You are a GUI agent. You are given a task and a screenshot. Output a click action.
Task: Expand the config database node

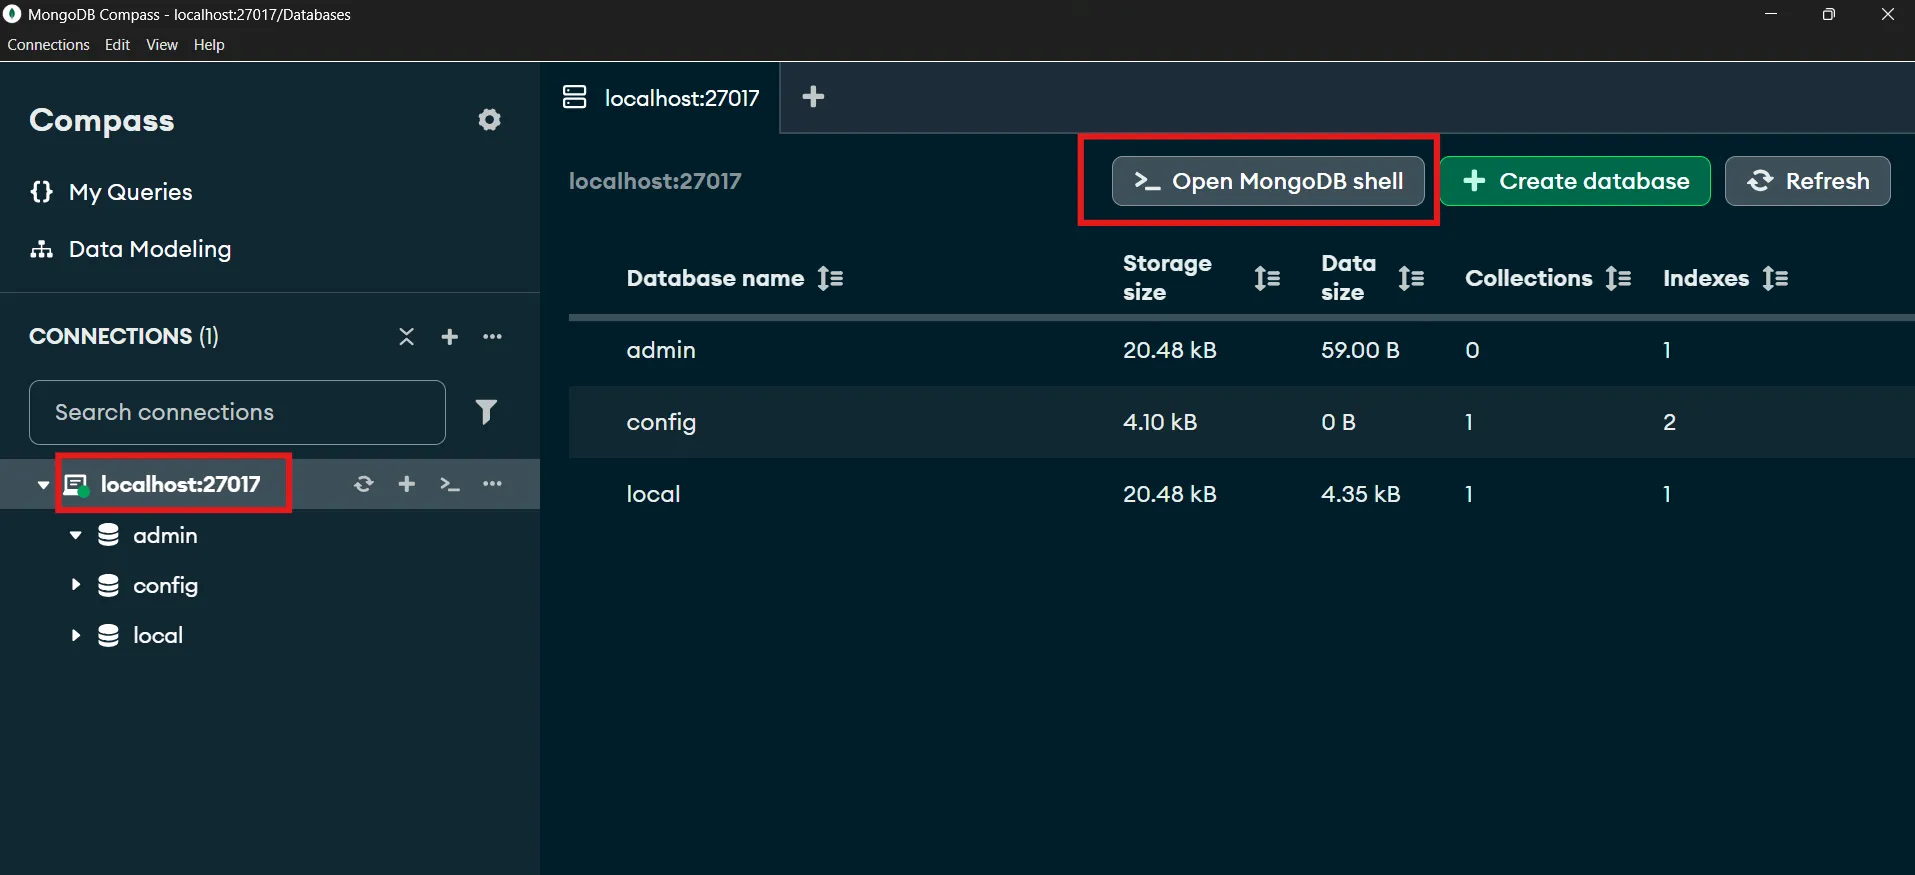click(75, 585)
